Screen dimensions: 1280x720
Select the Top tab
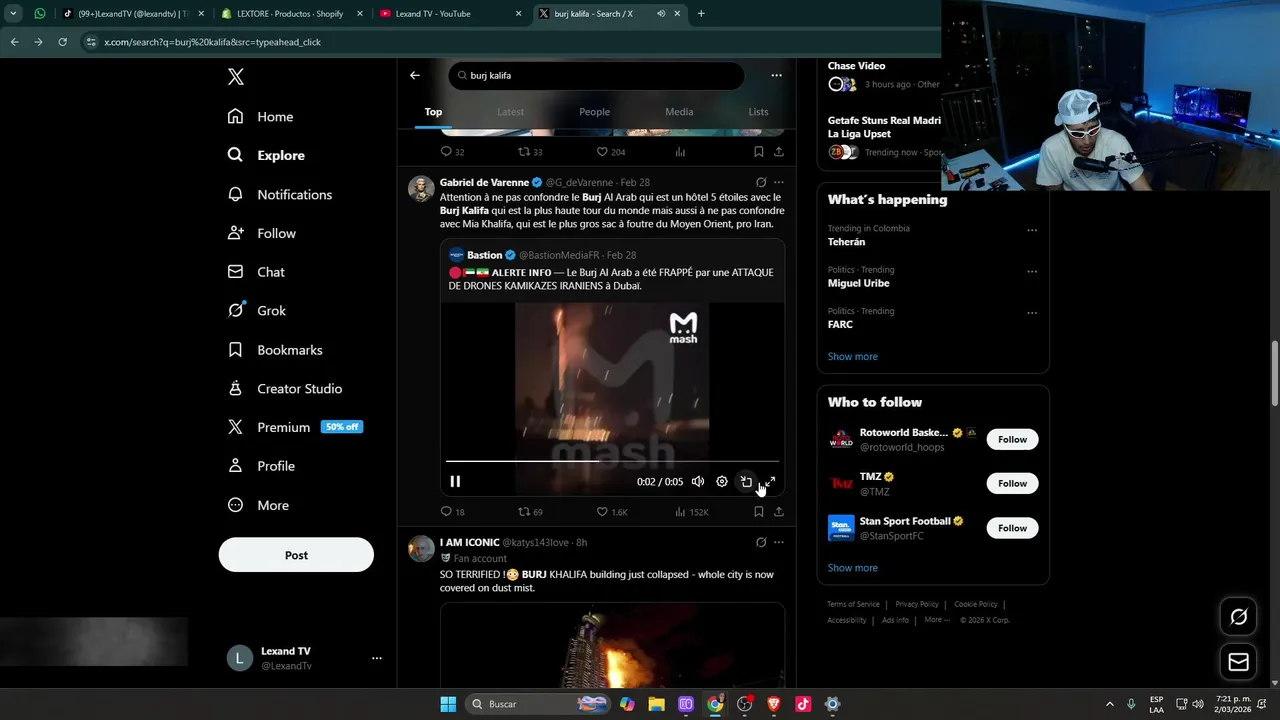coord(433,112)
